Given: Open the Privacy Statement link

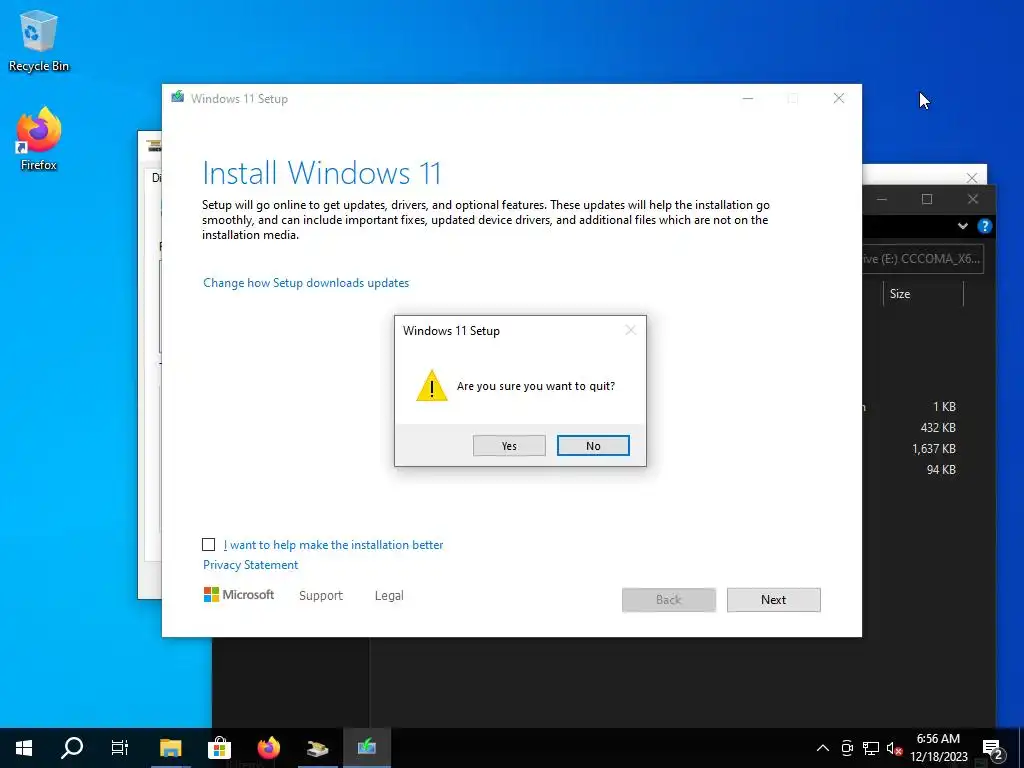Looking at the screenshot, I should [x=250, y=565].
